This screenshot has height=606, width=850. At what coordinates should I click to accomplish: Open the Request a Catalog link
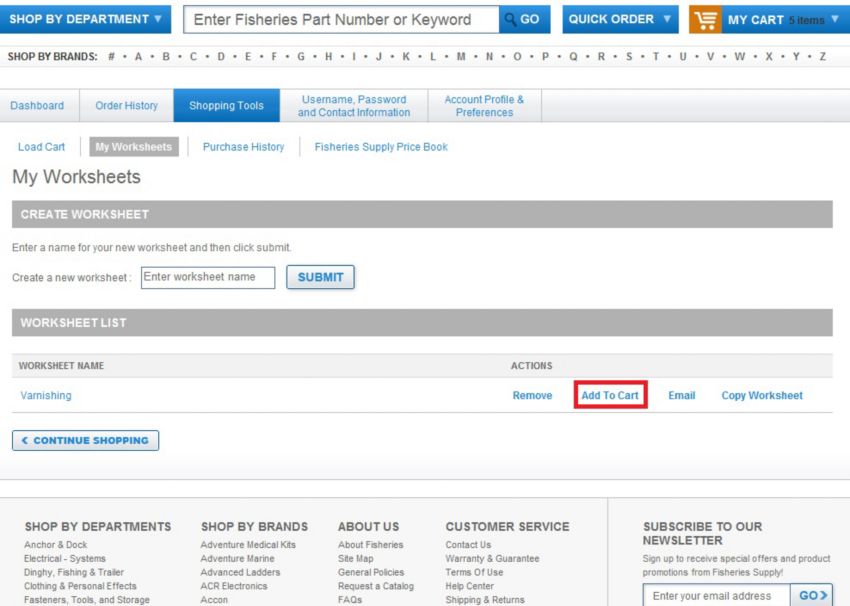click(376, 586)
